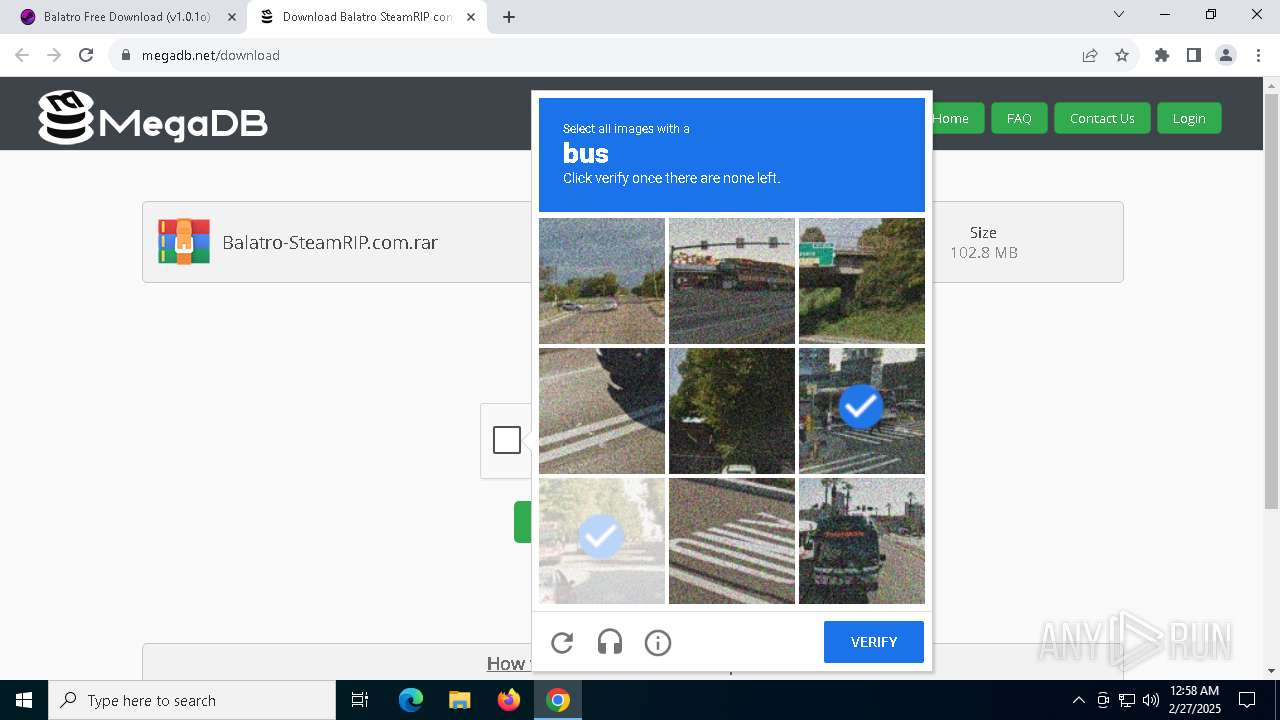Viewport: 1280px width, 720px height.
Task: Click the Balatro-SteamRIP.com.rar file name
Action: pos(330,242)
